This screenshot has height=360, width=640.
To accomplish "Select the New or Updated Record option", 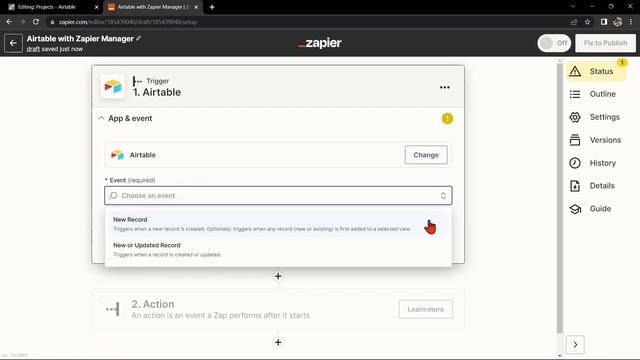I will pos(278,249).
